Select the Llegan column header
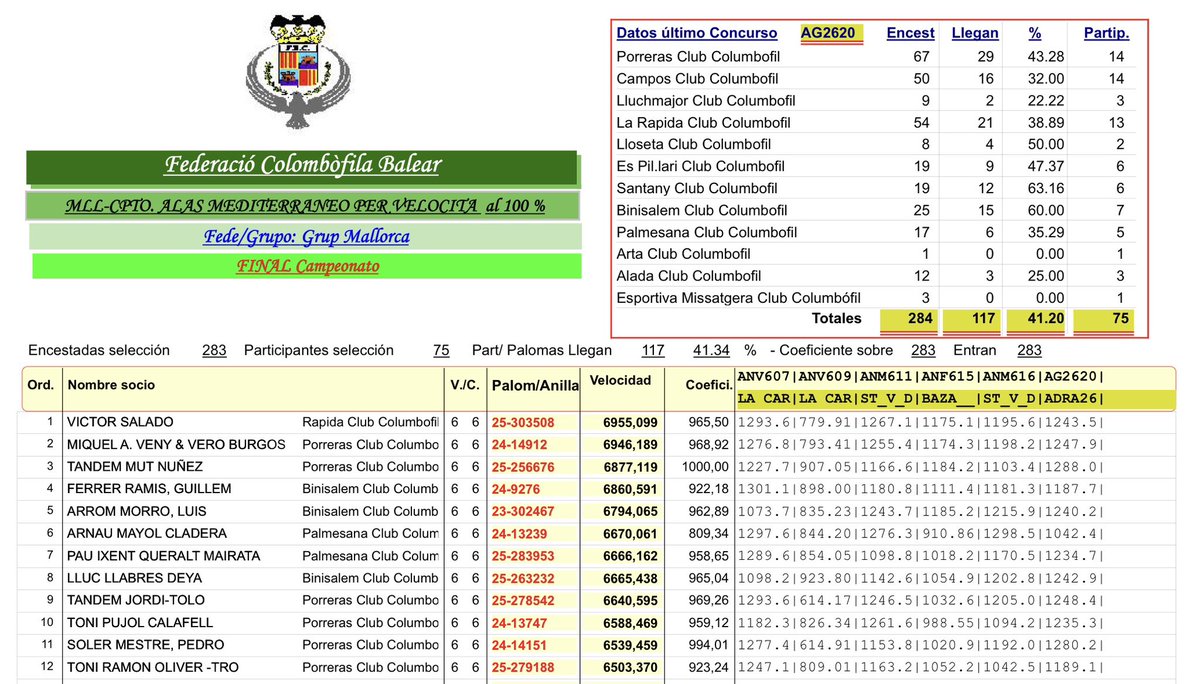Viewport: 1200px width, 684px height. (974, 33)
